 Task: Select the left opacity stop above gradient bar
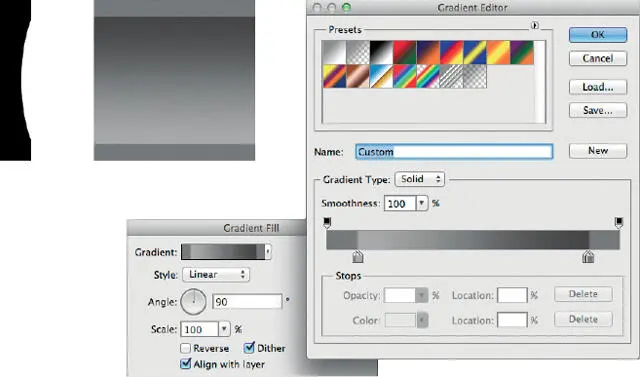point(327,222)
